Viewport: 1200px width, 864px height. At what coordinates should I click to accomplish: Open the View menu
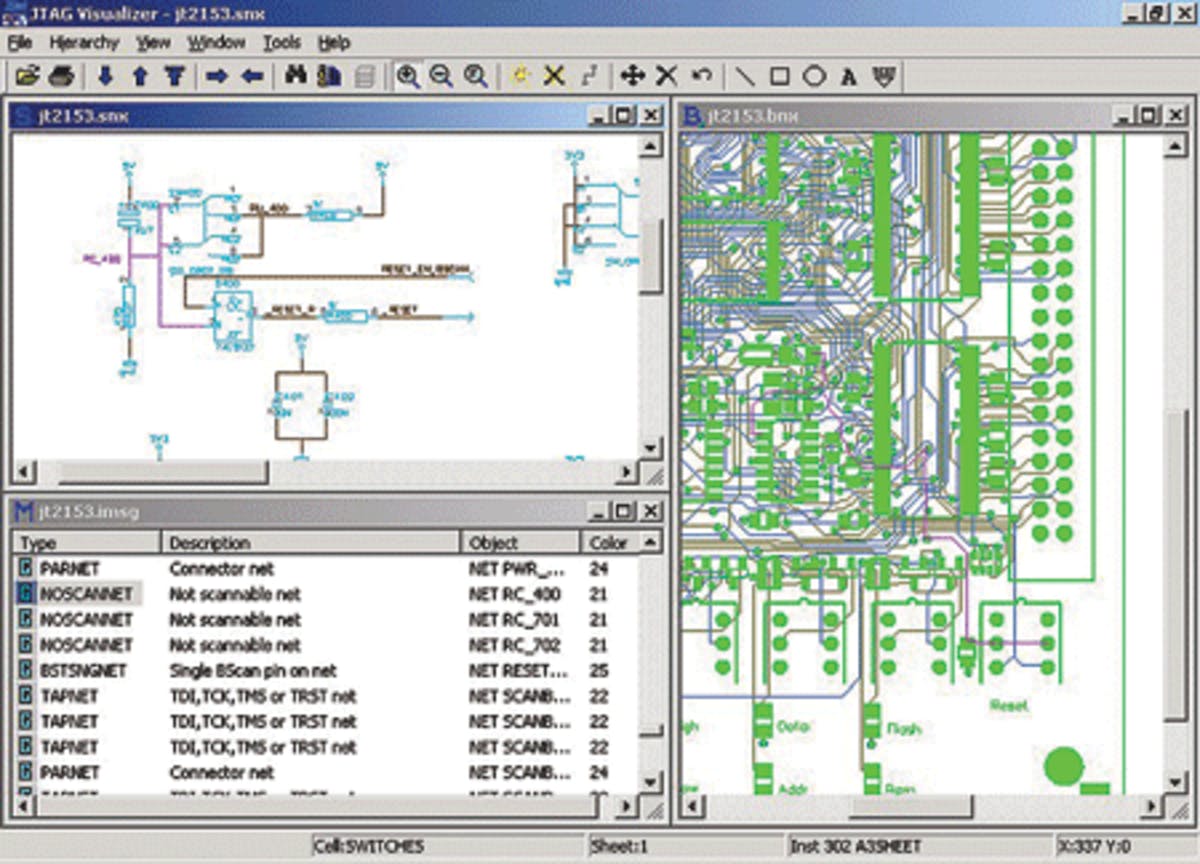pyautogui.click(x=154, y=42)
